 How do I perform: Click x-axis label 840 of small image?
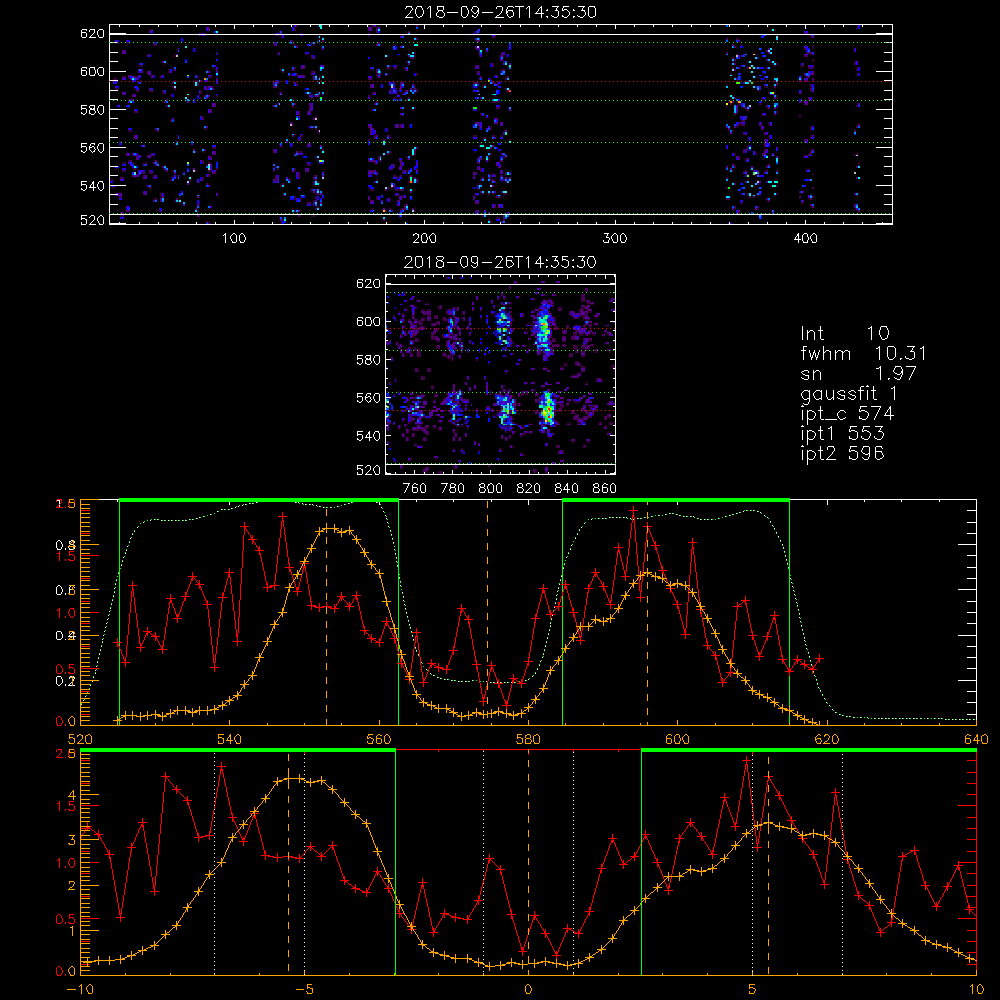[x=566, y=489]
